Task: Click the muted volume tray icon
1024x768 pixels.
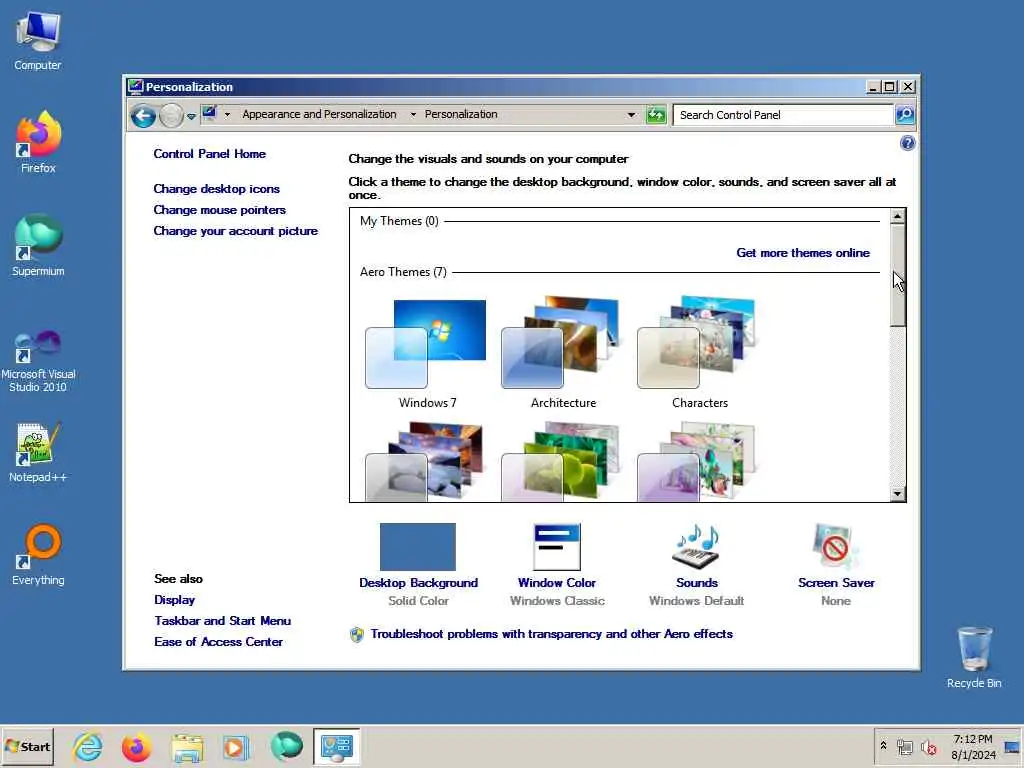Action: [928, 746]
